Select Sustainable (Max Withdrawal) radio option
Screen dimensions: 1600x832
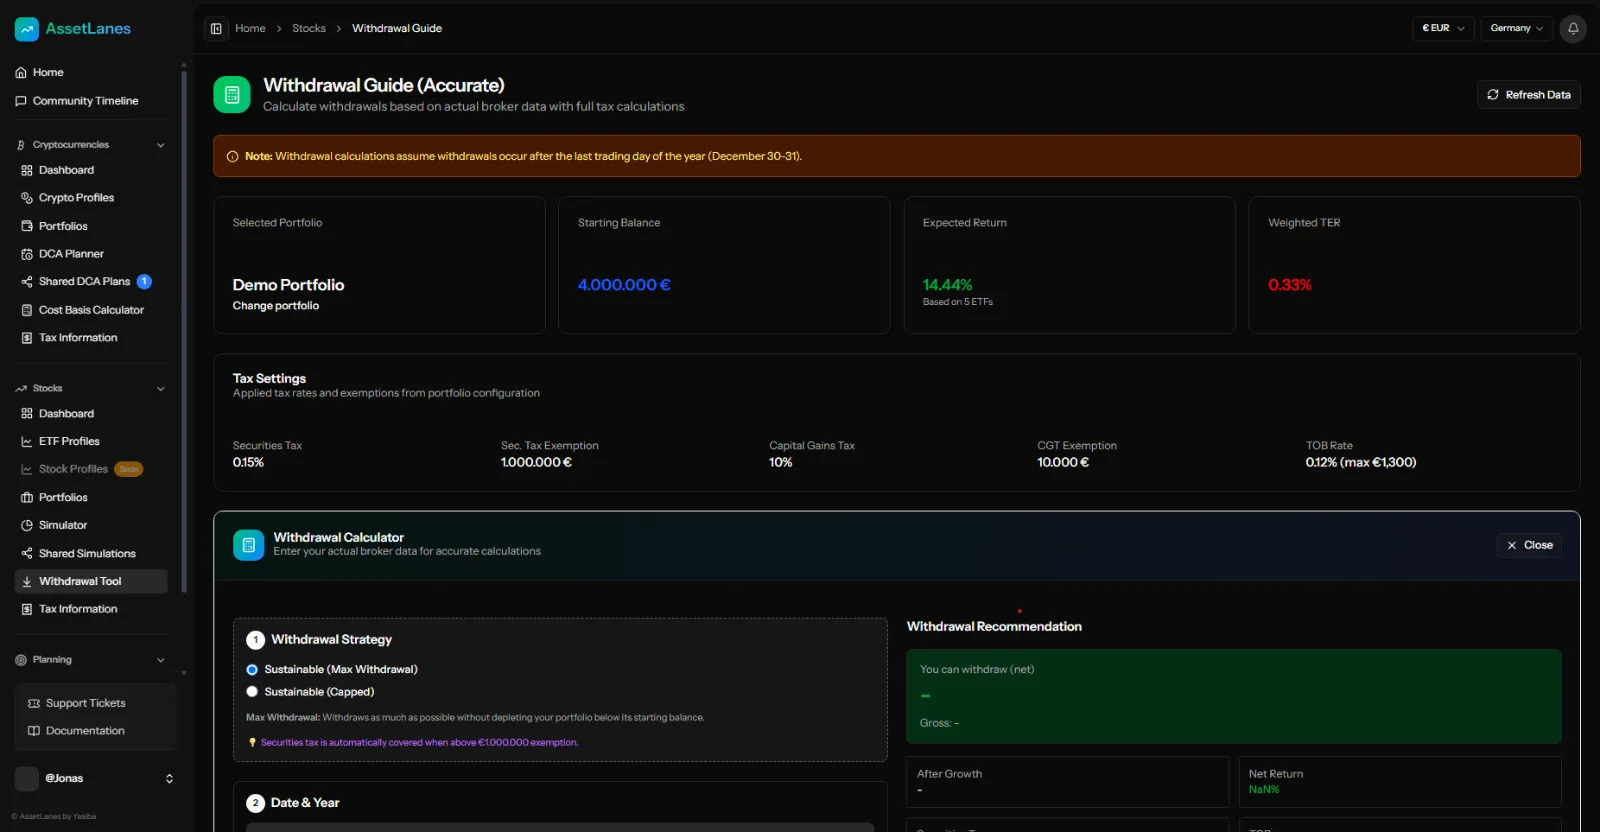(252, 670)
